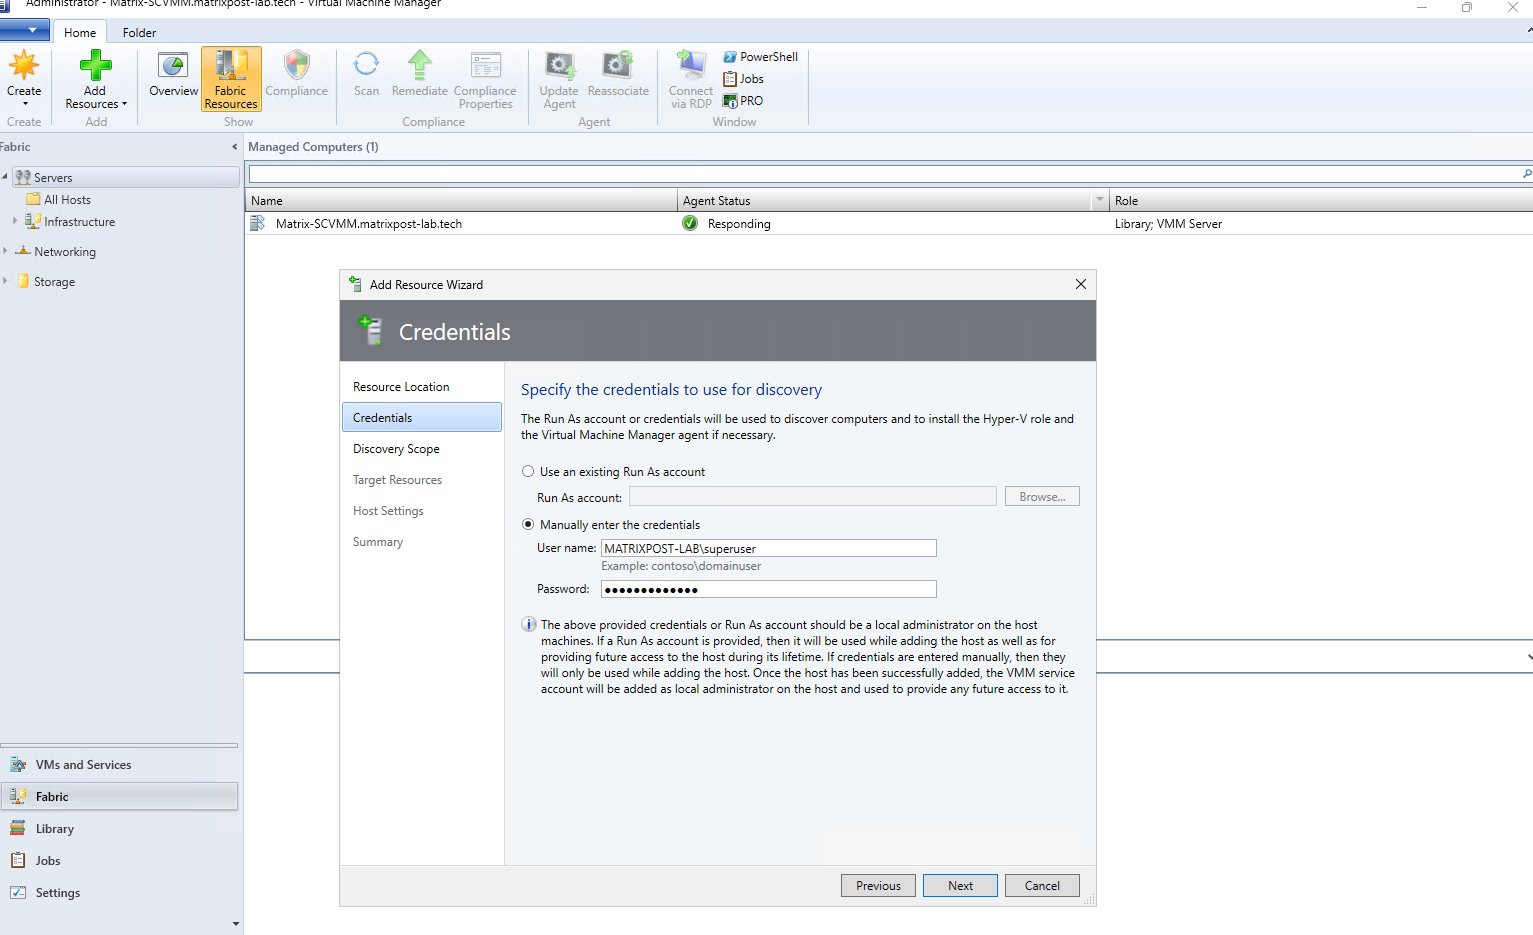
Task: Select the green Responding status icon
Action: point(690,224)
